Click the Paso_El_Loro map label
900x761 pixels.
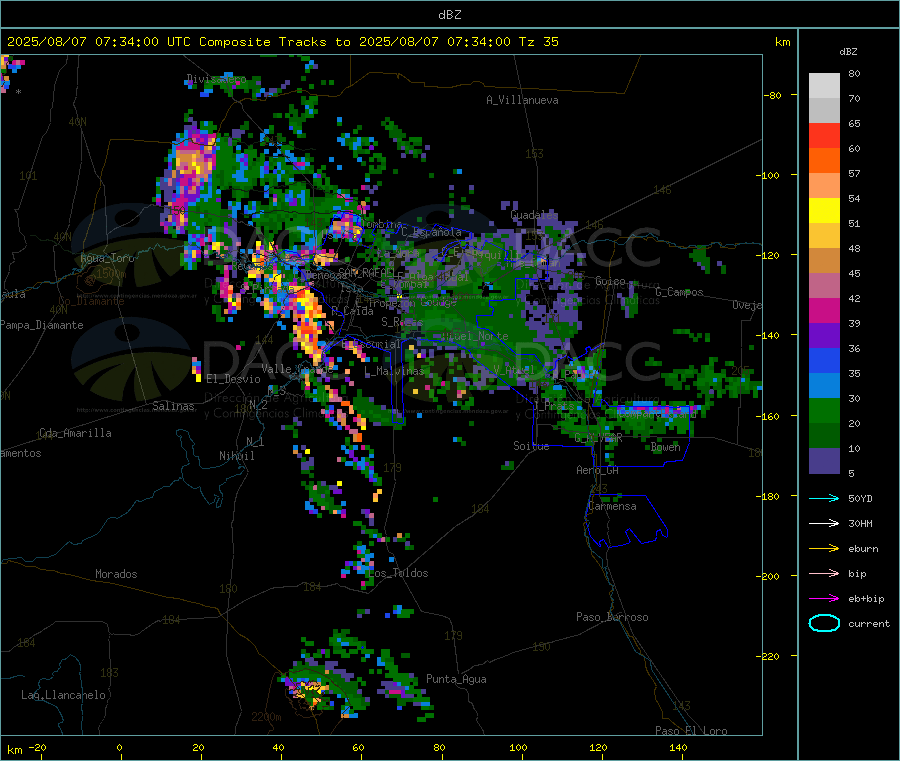click(x=692, y=731)
